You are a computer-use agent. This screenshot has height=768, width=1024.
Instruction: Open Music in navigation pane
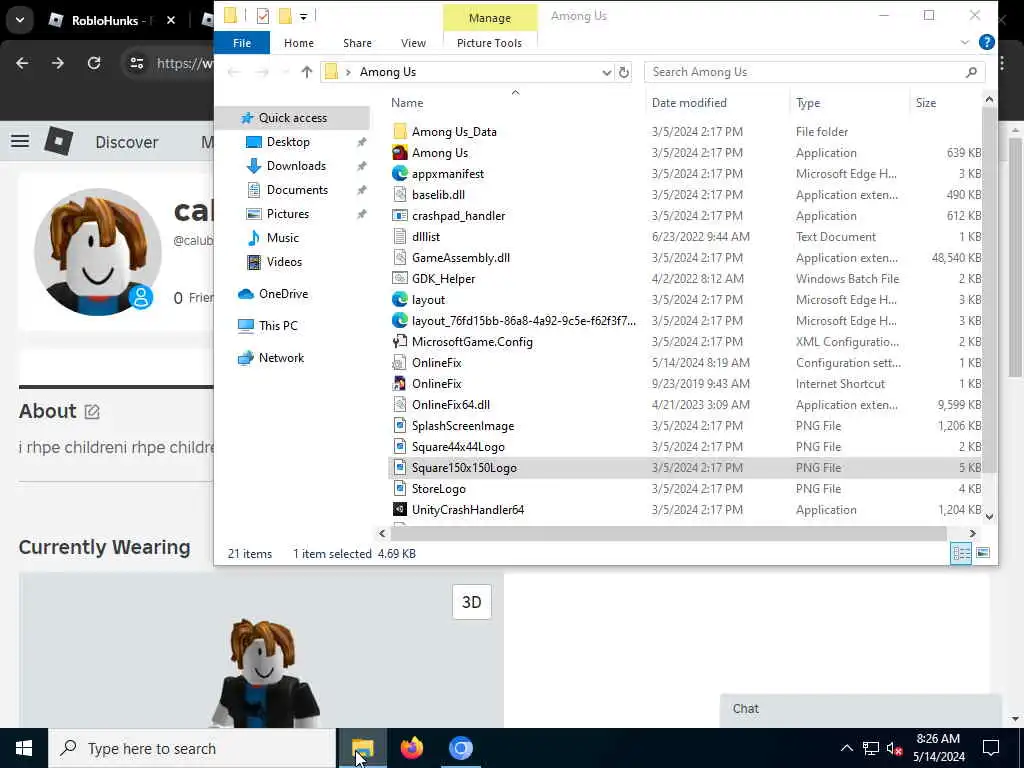point(282,238)
